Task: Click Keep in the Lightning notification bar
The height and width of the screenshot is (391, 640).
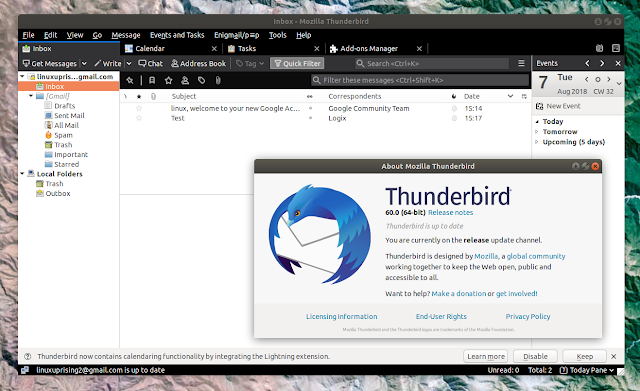Action: click(x=584, y=356)
